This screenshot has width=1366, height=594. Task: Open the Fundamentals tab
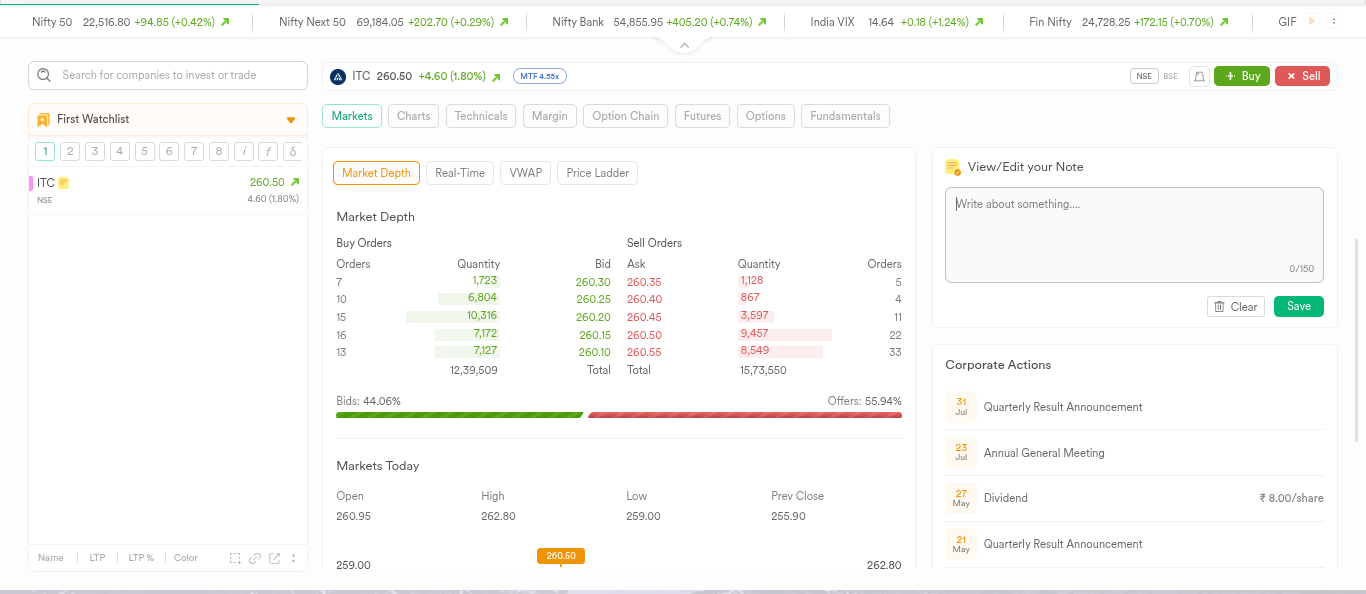845,116
